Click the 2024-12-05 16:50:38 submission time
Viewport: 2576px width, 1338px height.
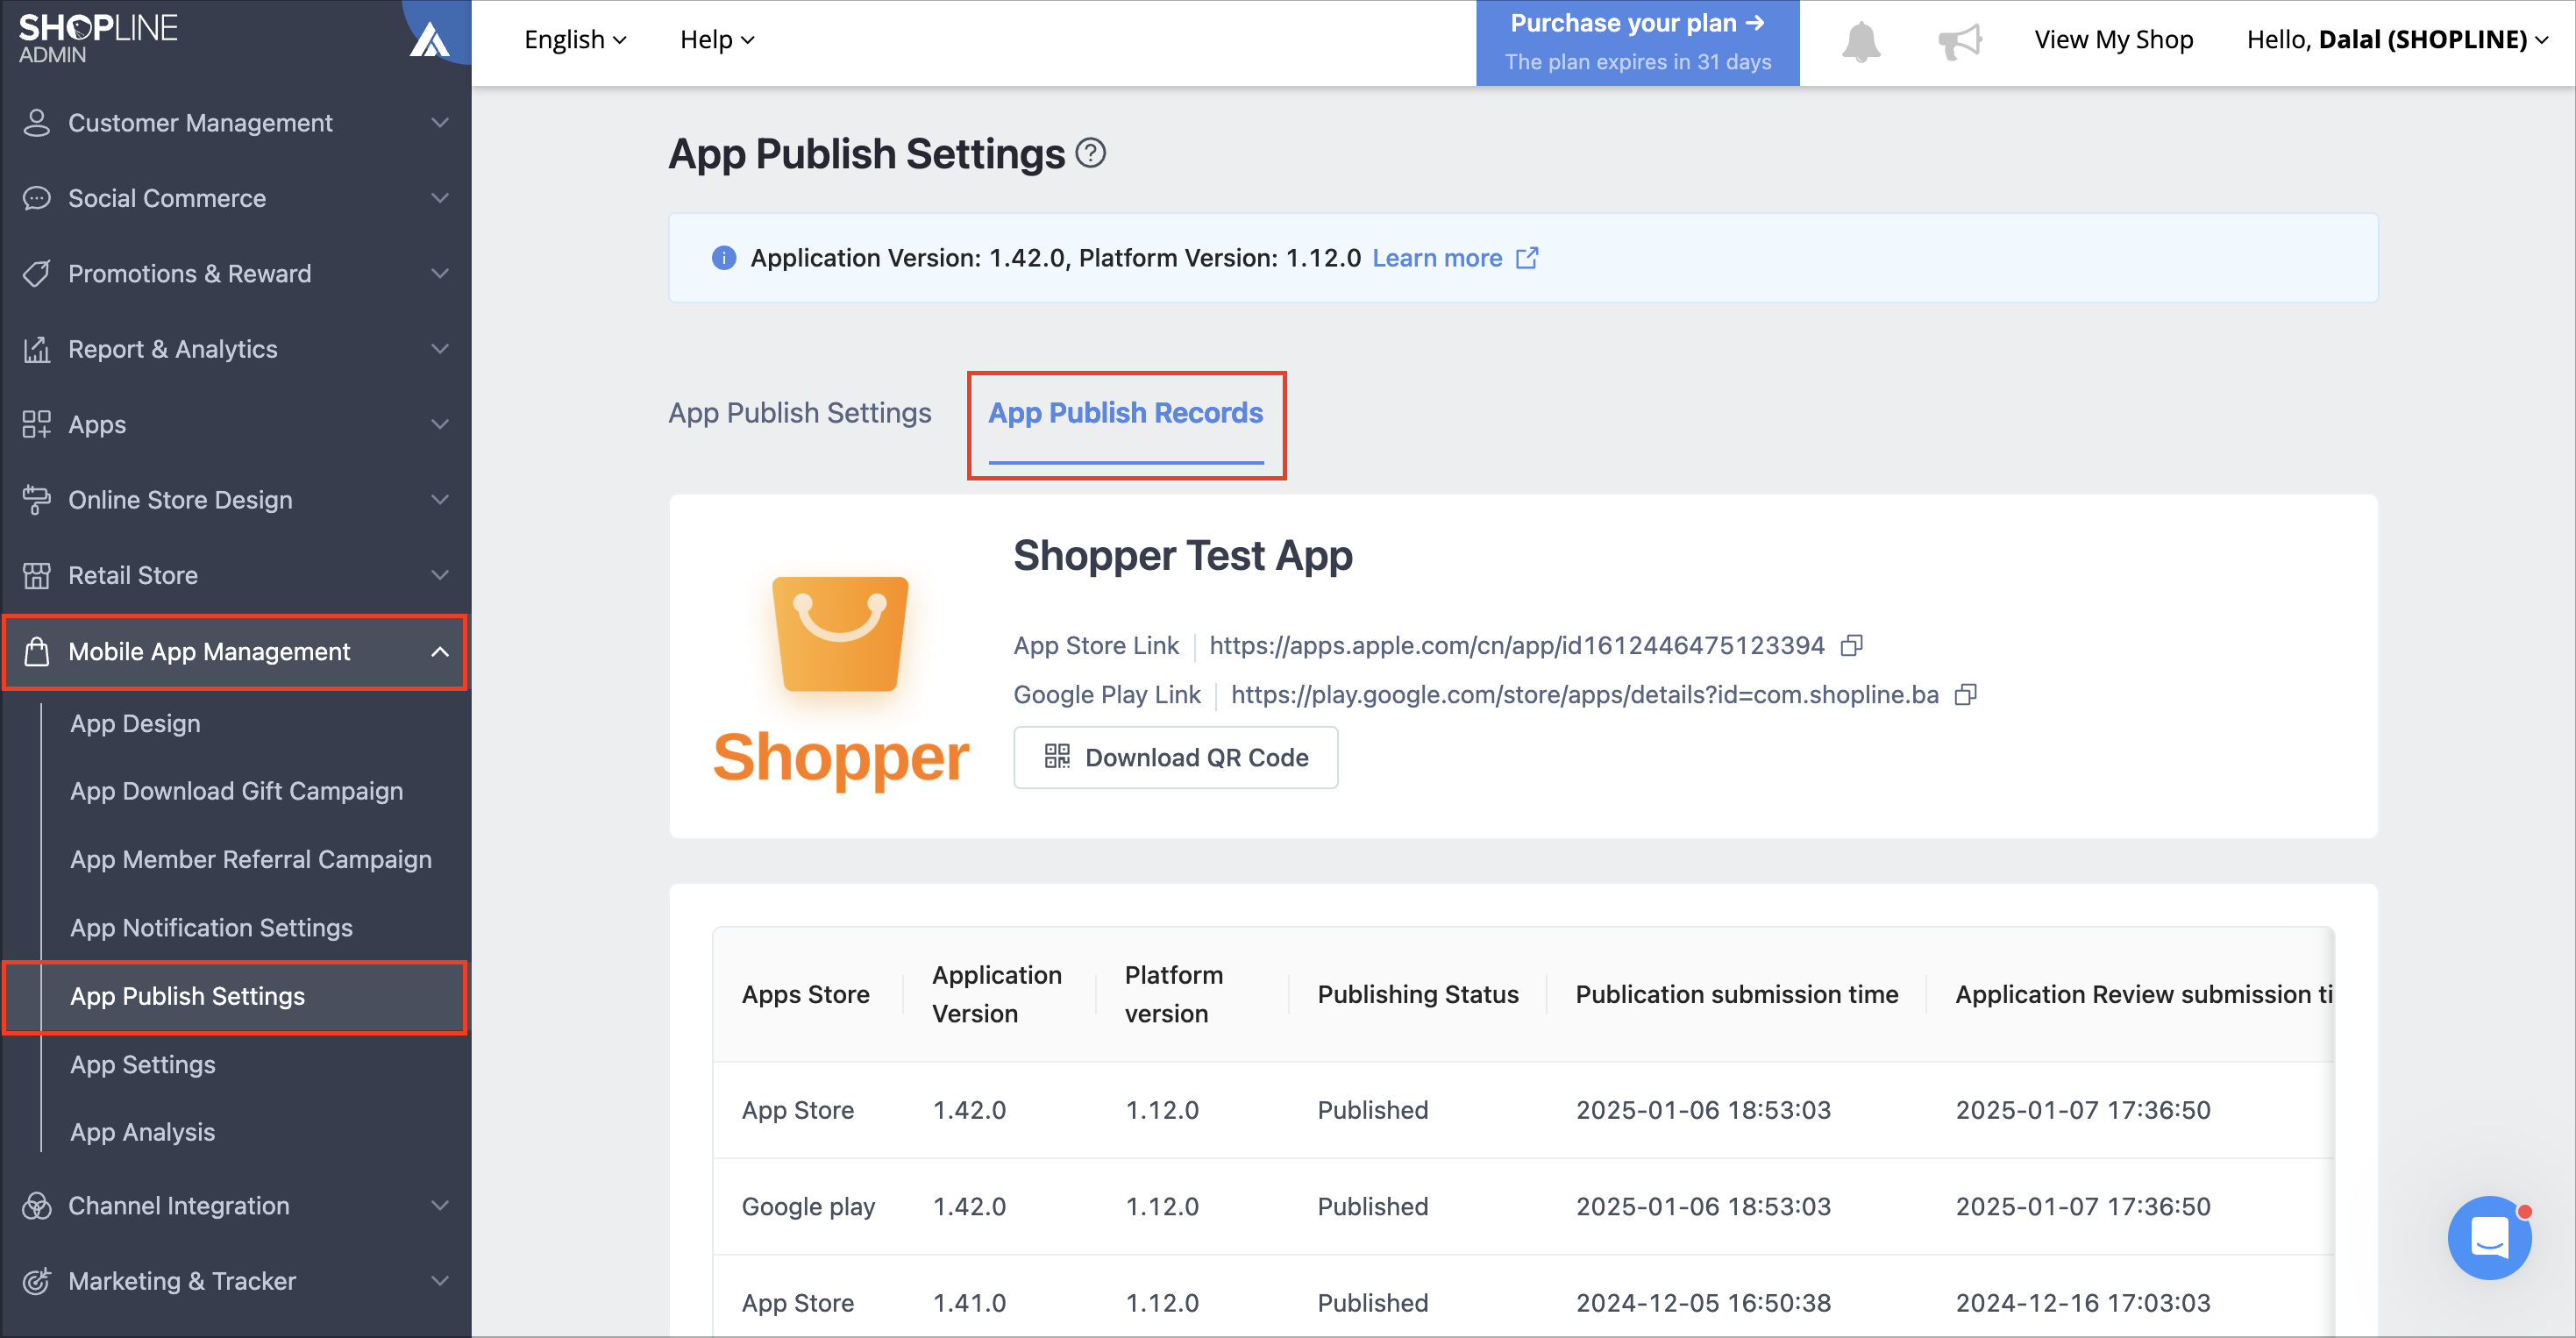(x=1703, y=1304)
